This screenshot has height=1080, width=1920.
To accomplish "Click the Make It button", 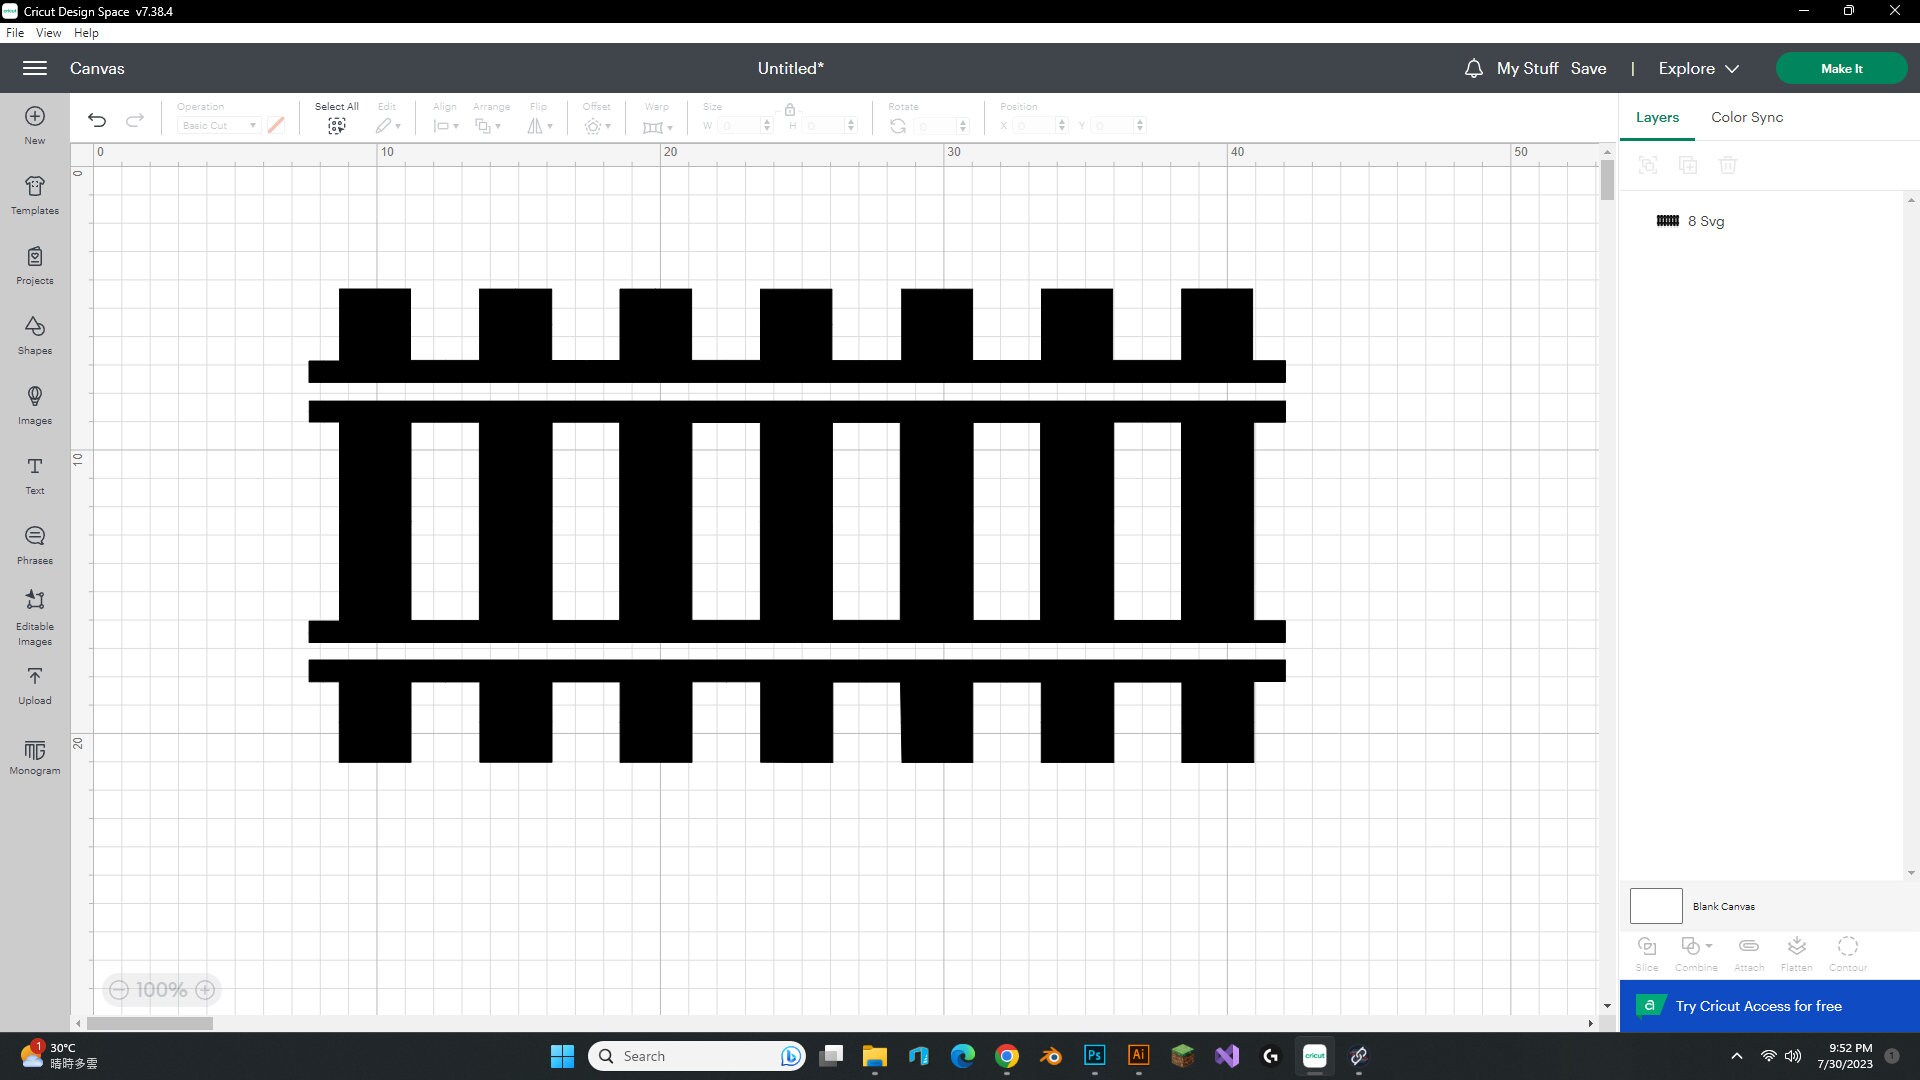I will point(1841,68).
